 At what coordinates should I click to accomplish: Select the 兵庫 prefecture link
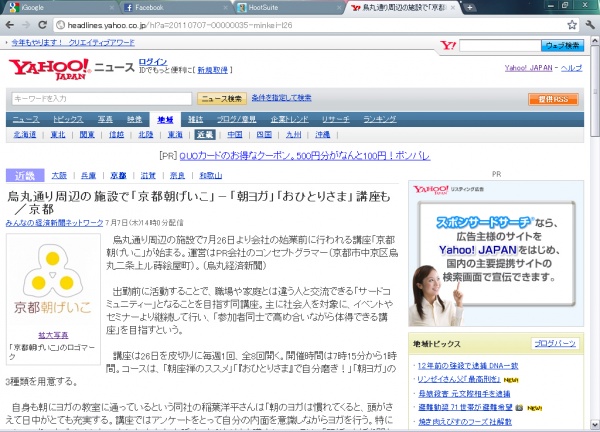[88, 176]
